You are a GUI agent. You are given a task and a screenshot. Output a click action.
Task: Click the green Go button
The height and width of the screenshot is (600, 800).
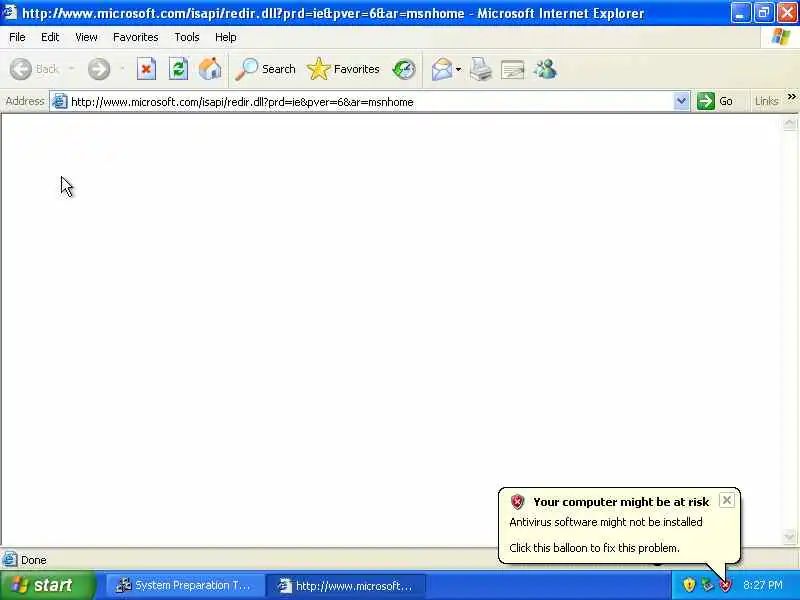coord(715,101)
